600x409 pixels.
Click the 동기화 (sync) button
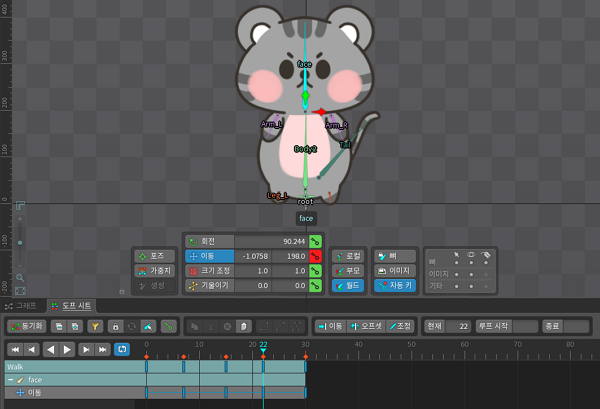pos(27,326)
